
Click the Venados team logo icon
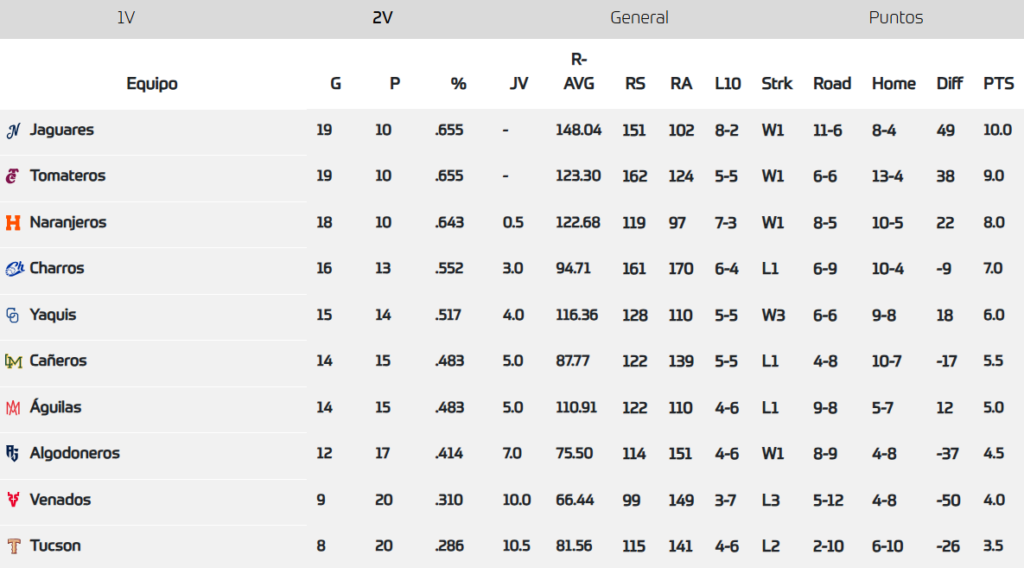click(13, 500)
